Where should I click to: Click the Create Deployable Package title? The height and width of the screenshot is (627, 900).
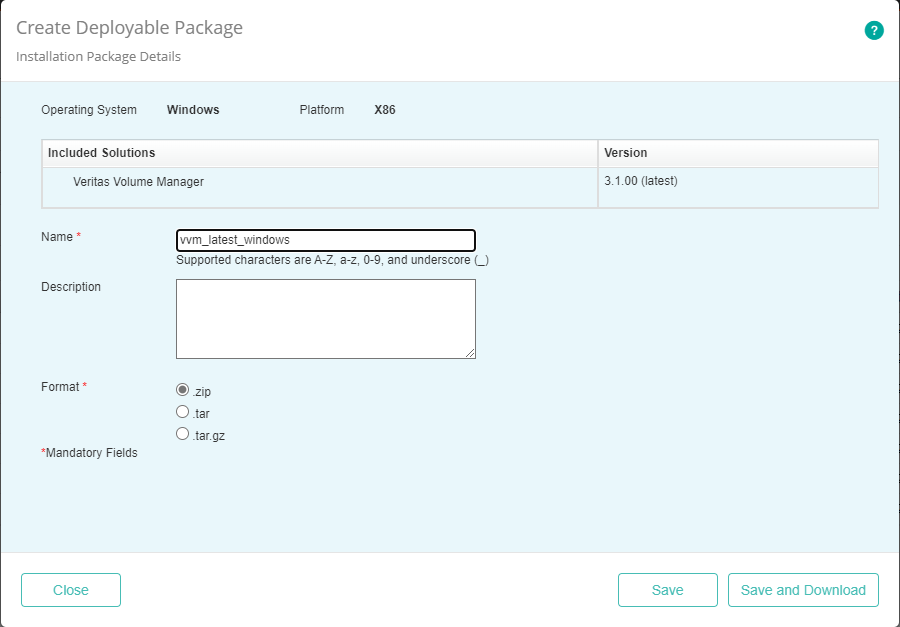point(128,27)
